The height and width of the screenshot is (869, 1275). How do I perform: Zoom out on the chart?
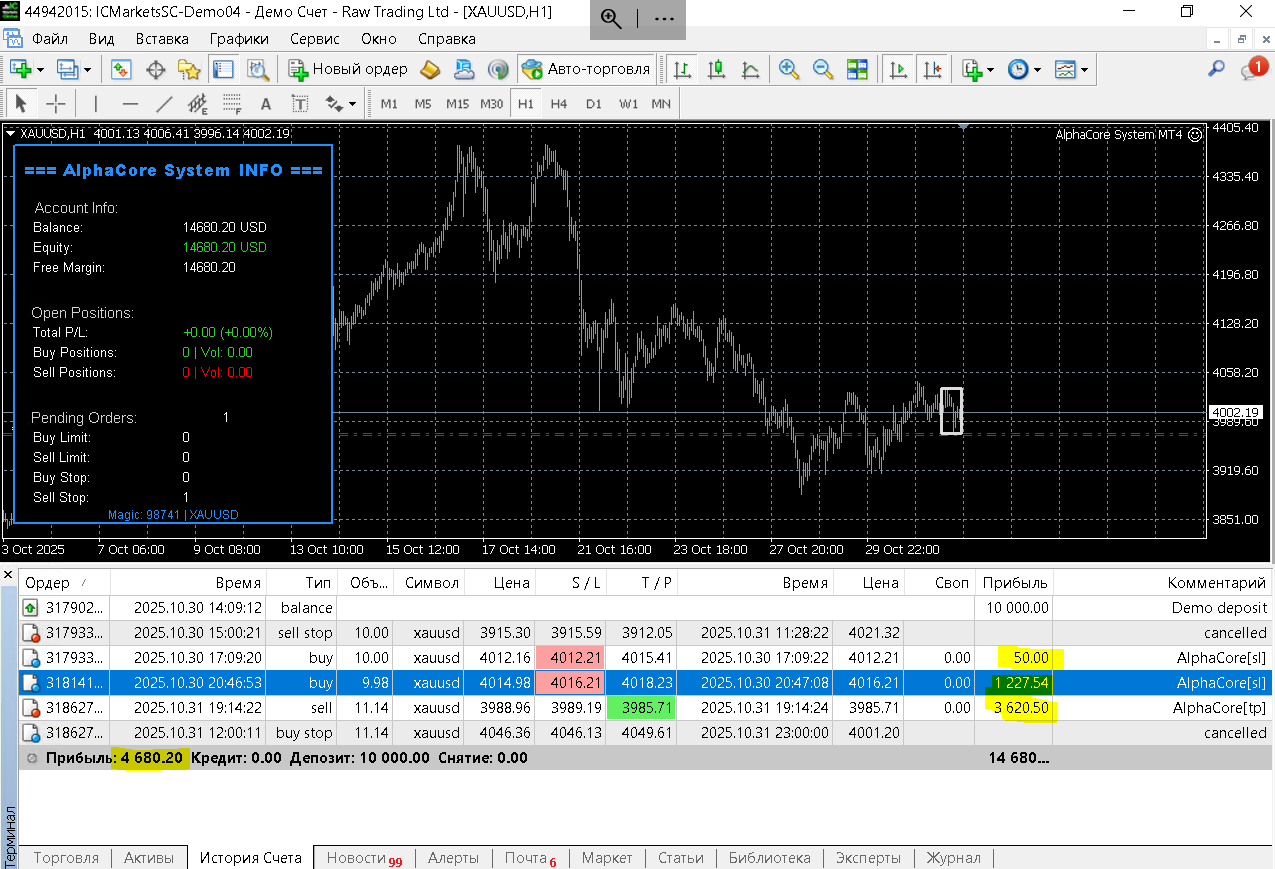tap(822, 70)
